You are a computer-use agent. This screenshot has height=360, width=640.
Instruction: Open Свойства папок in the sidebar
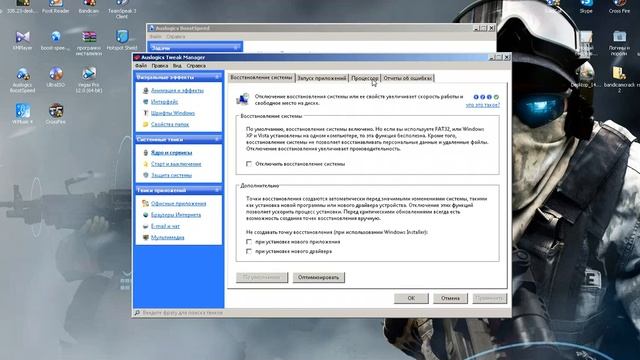[x=170, y=124]
